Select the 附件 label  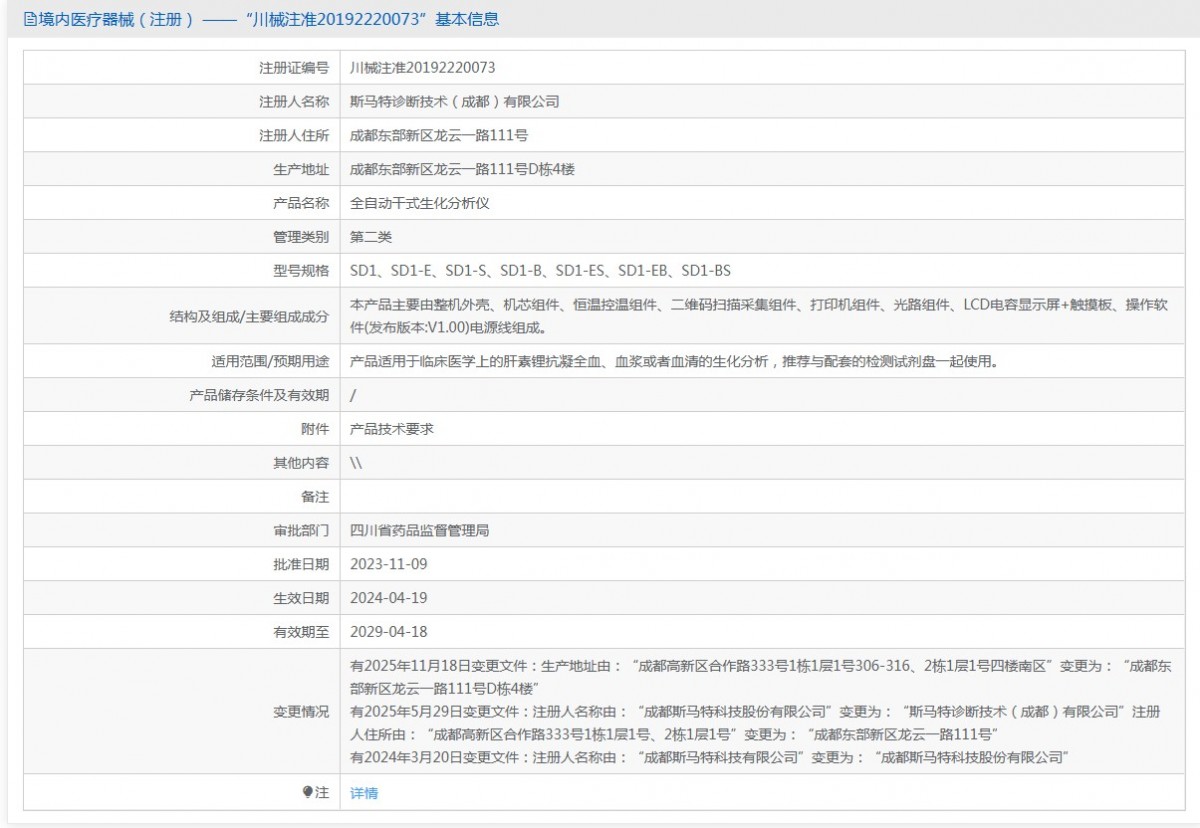click(x=315, y=429)
